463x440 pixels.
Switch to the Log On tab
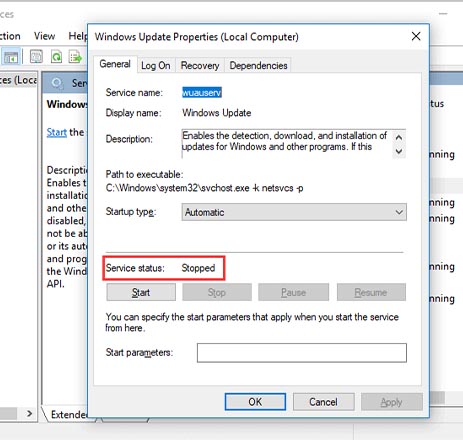coord(156,66)
